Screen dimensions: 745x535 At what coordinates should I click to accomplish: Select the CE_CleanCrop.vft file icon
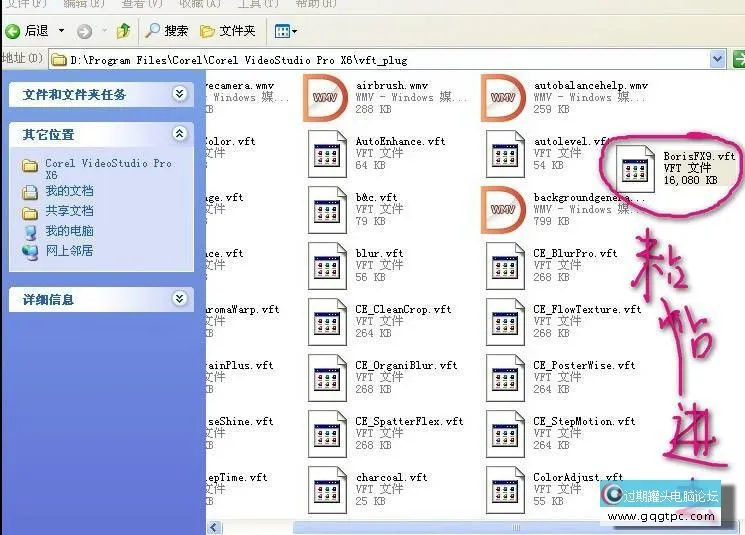pos(327,322)
